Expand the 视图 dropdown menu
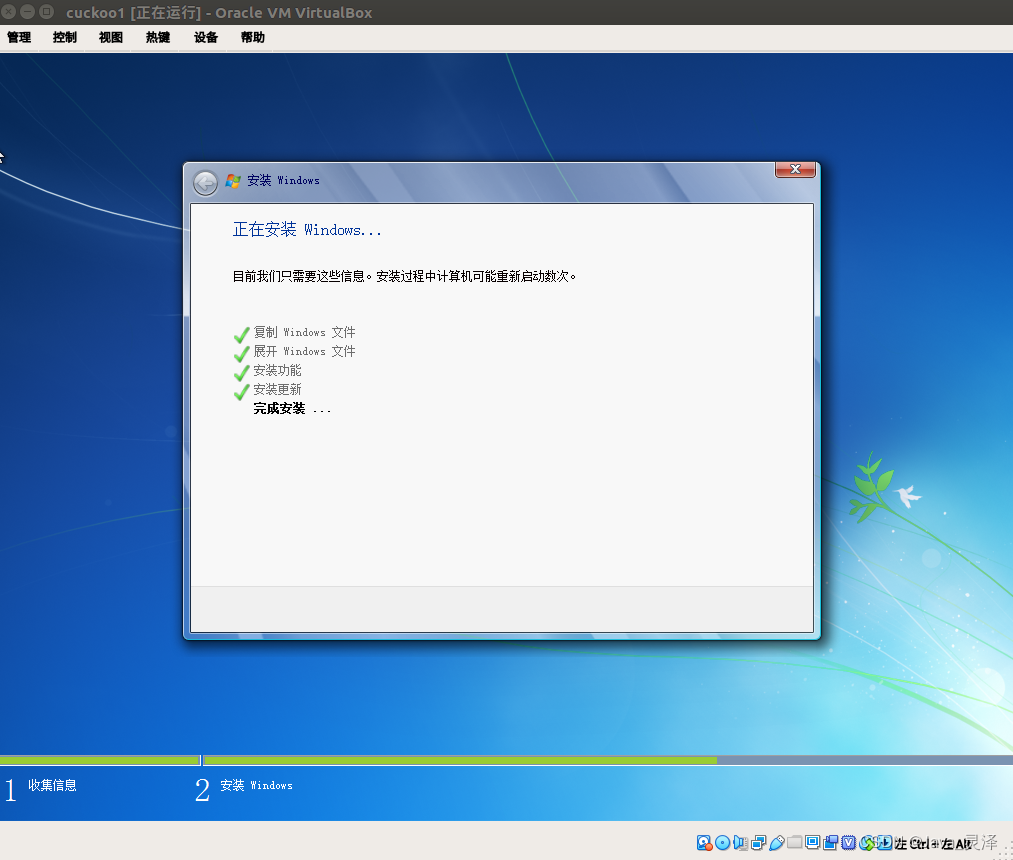The width and height of the screenshot is (1013, 860). [x=110, y=37]
